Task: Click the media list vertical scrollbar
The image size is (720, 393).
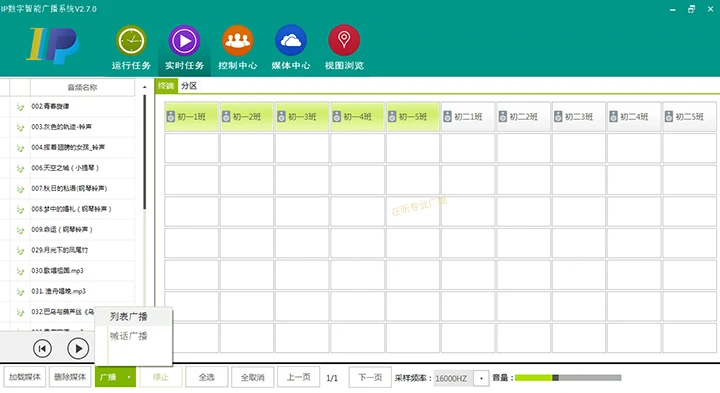Action: coord(145,152)
